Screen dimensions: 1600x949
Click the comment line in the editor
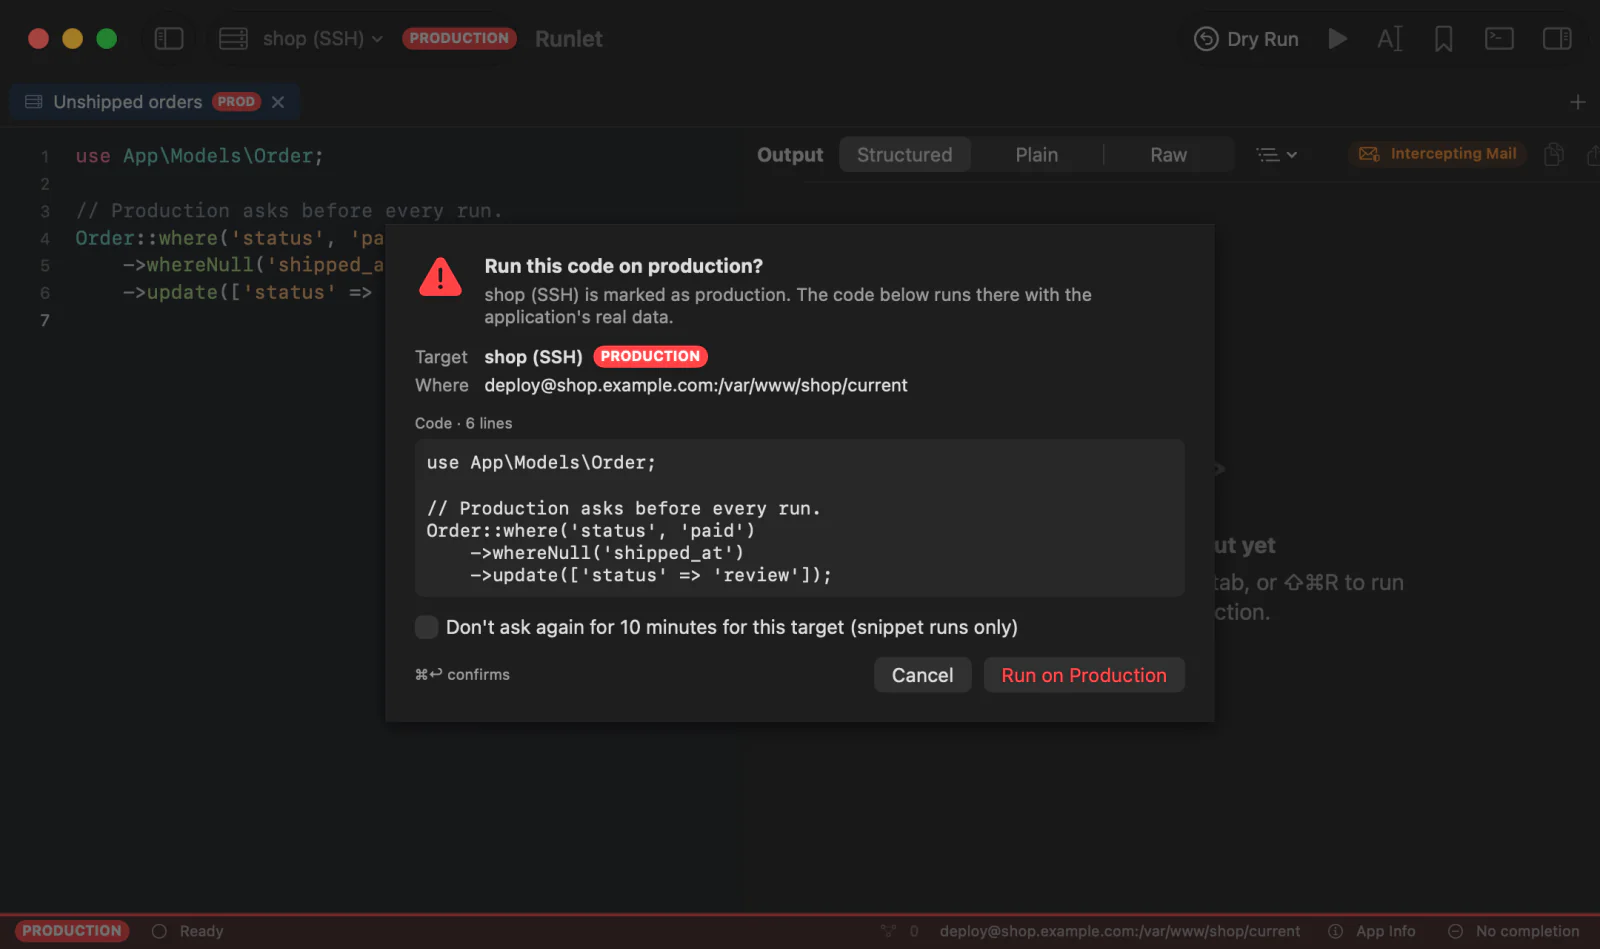point(289,211)
